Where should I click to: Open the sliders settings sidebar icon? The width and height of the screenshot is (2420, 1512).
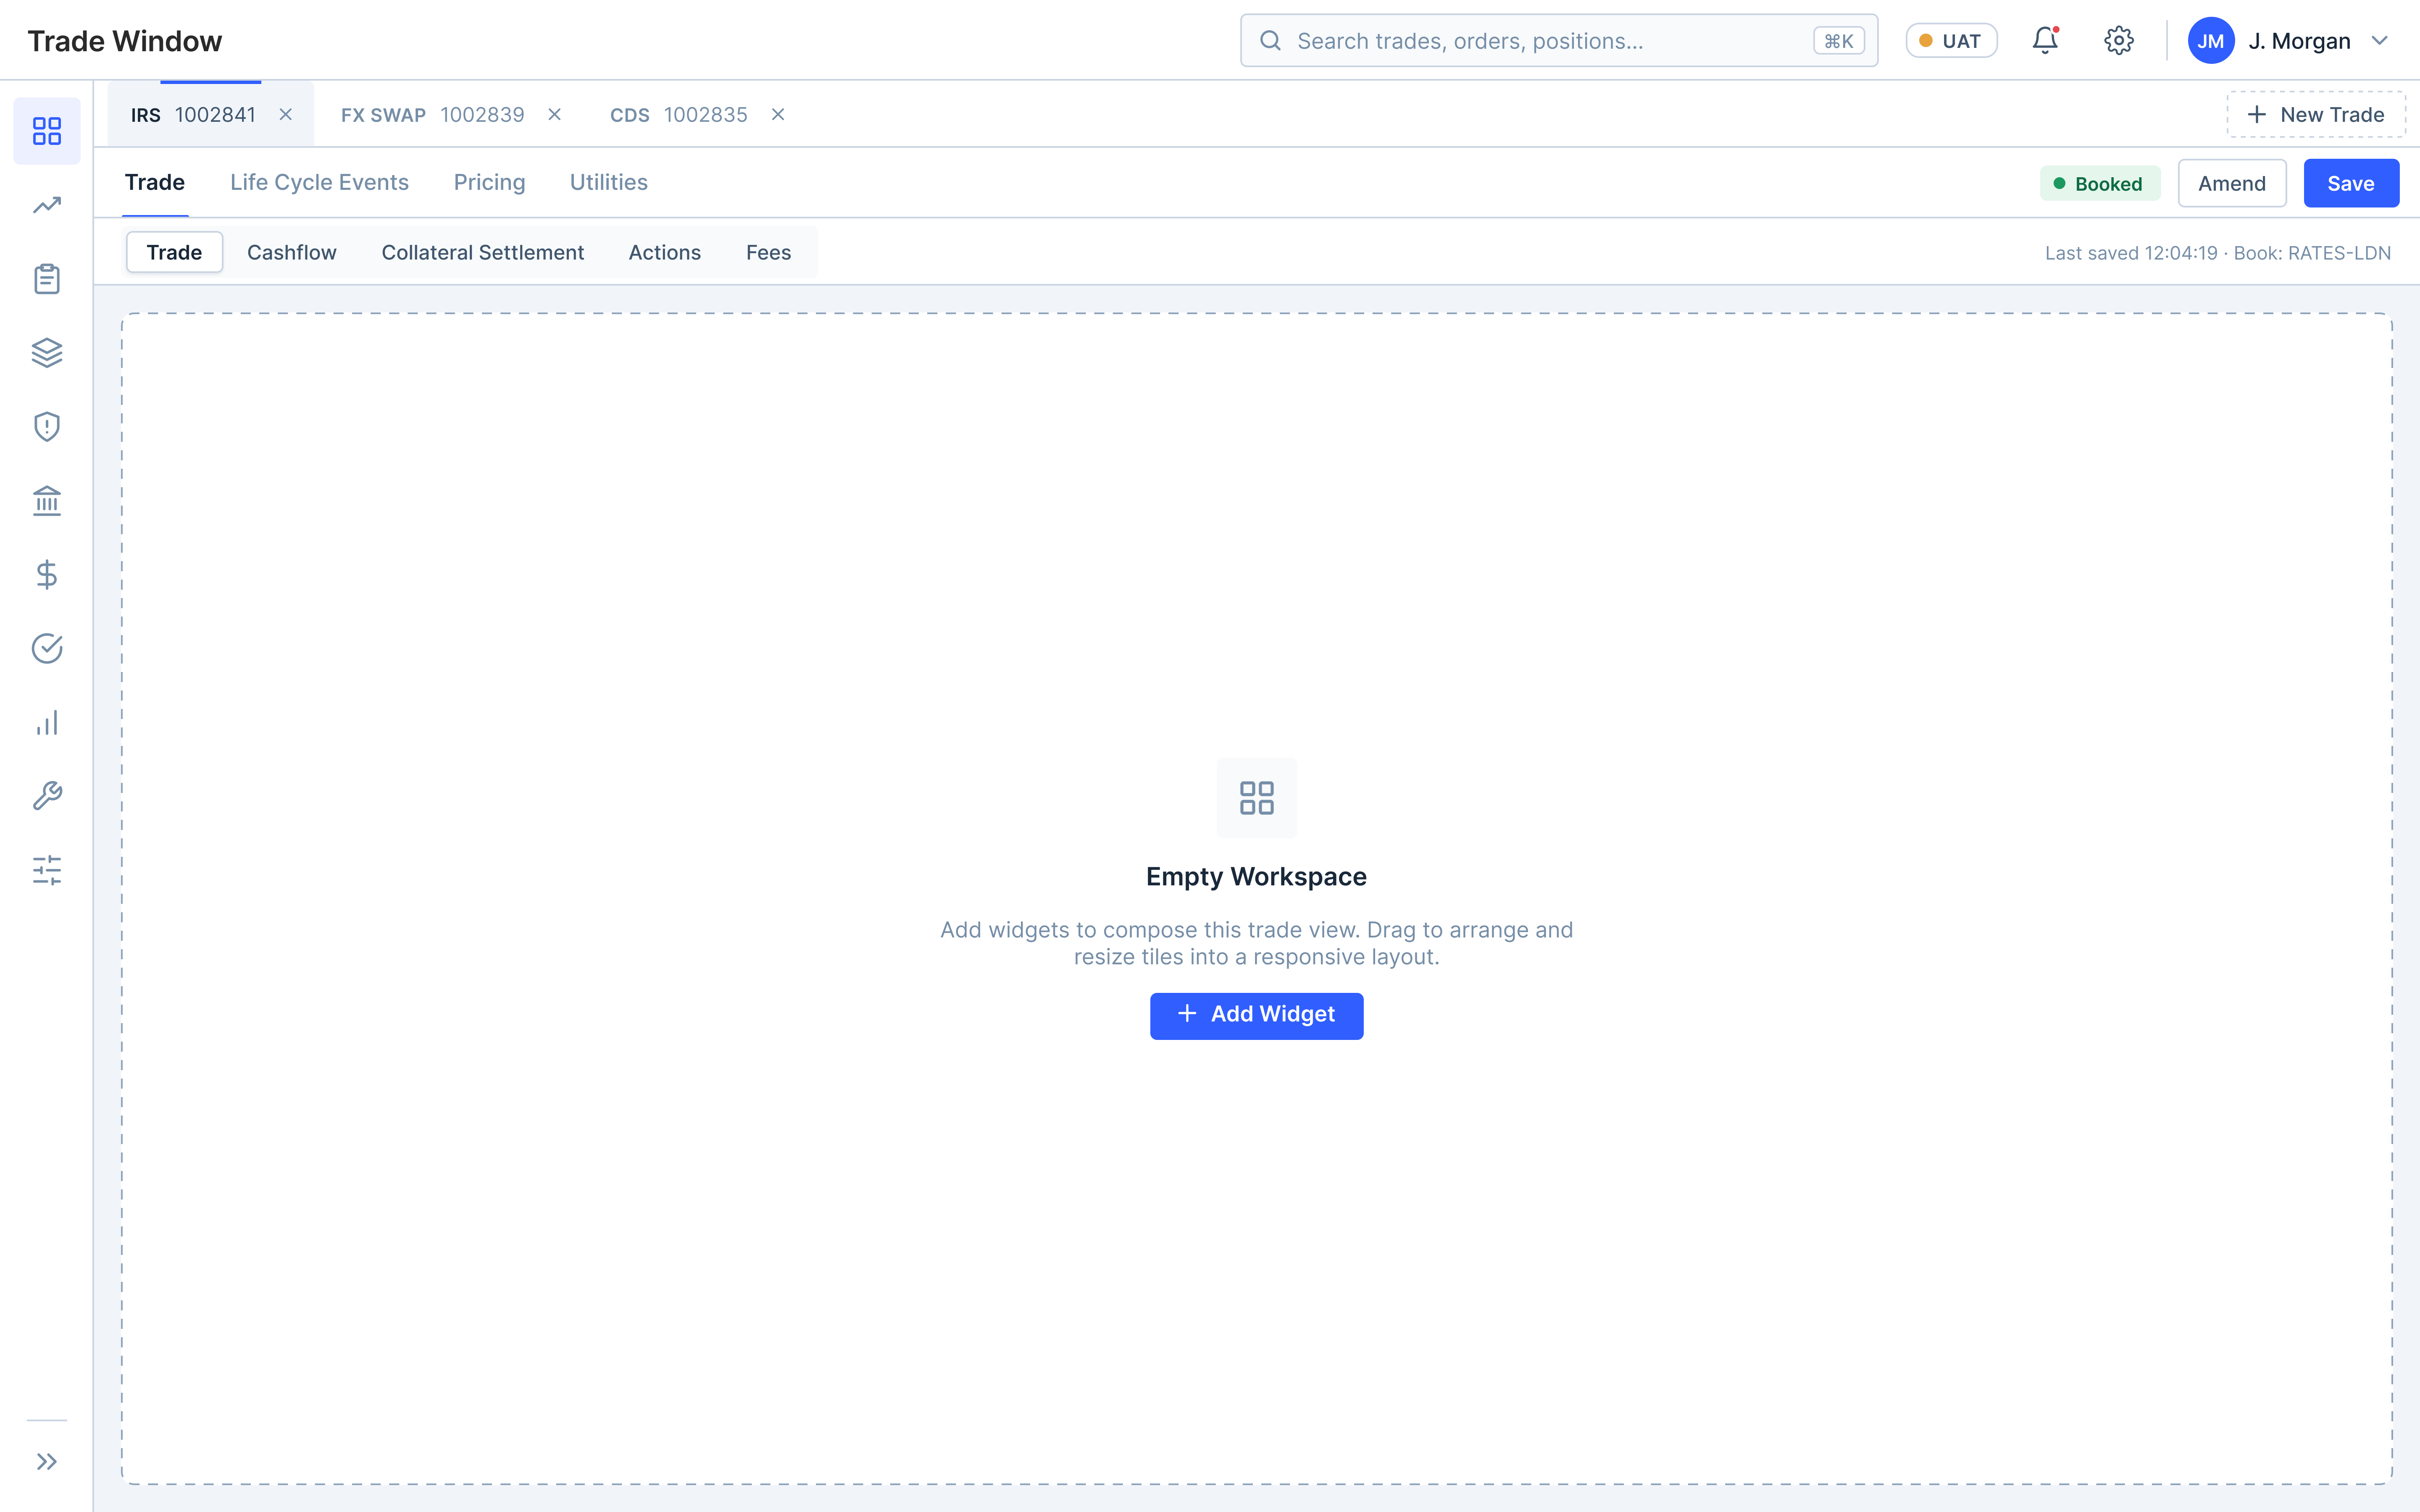47,870
